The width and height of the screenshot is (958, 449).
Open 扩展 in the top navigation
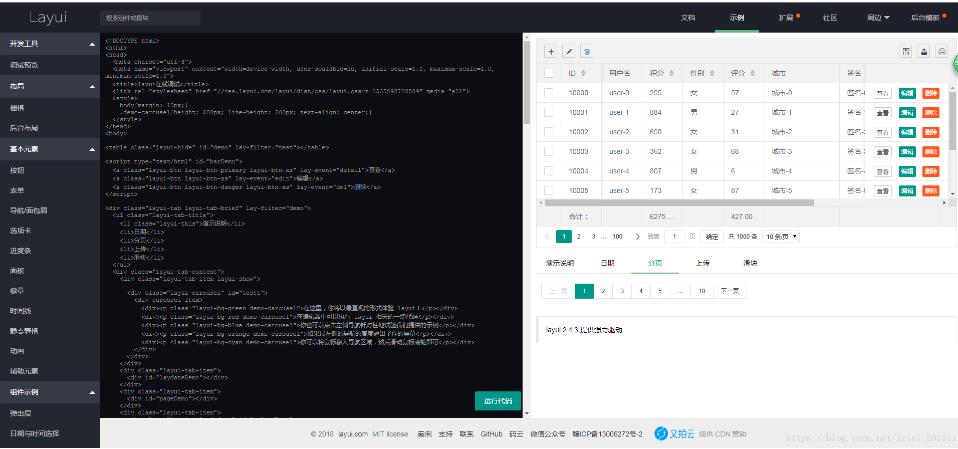pos(787,18)
